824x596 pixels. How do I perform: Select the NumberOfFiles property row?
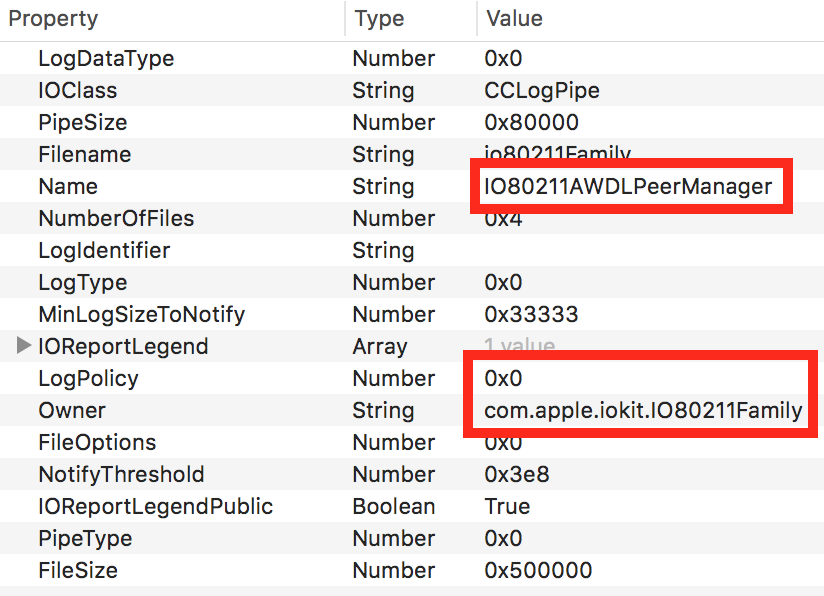pos(116,218)
